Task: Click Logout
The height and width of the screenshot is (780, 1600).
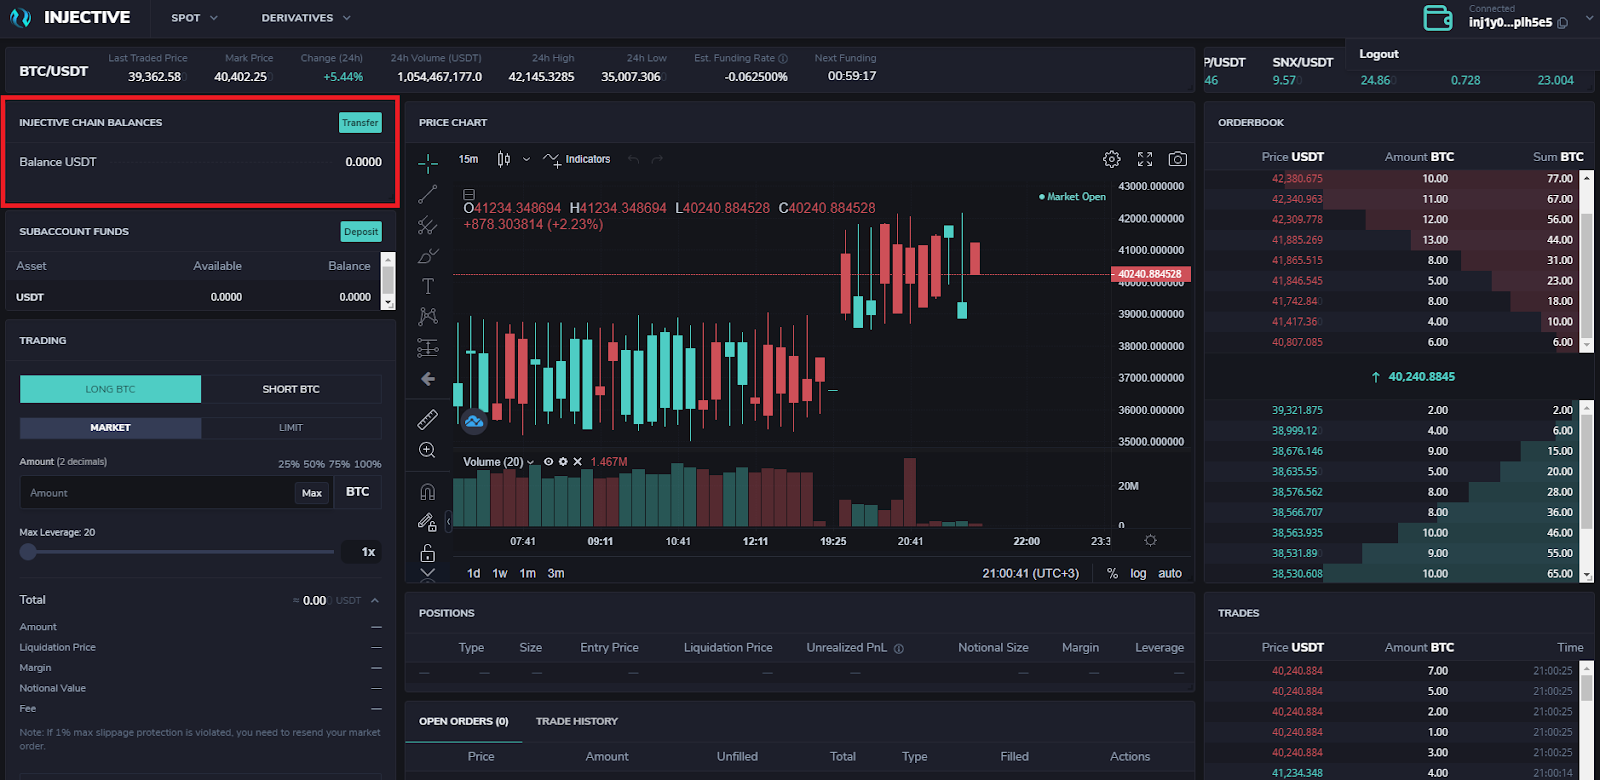Action: point(1379,54)
